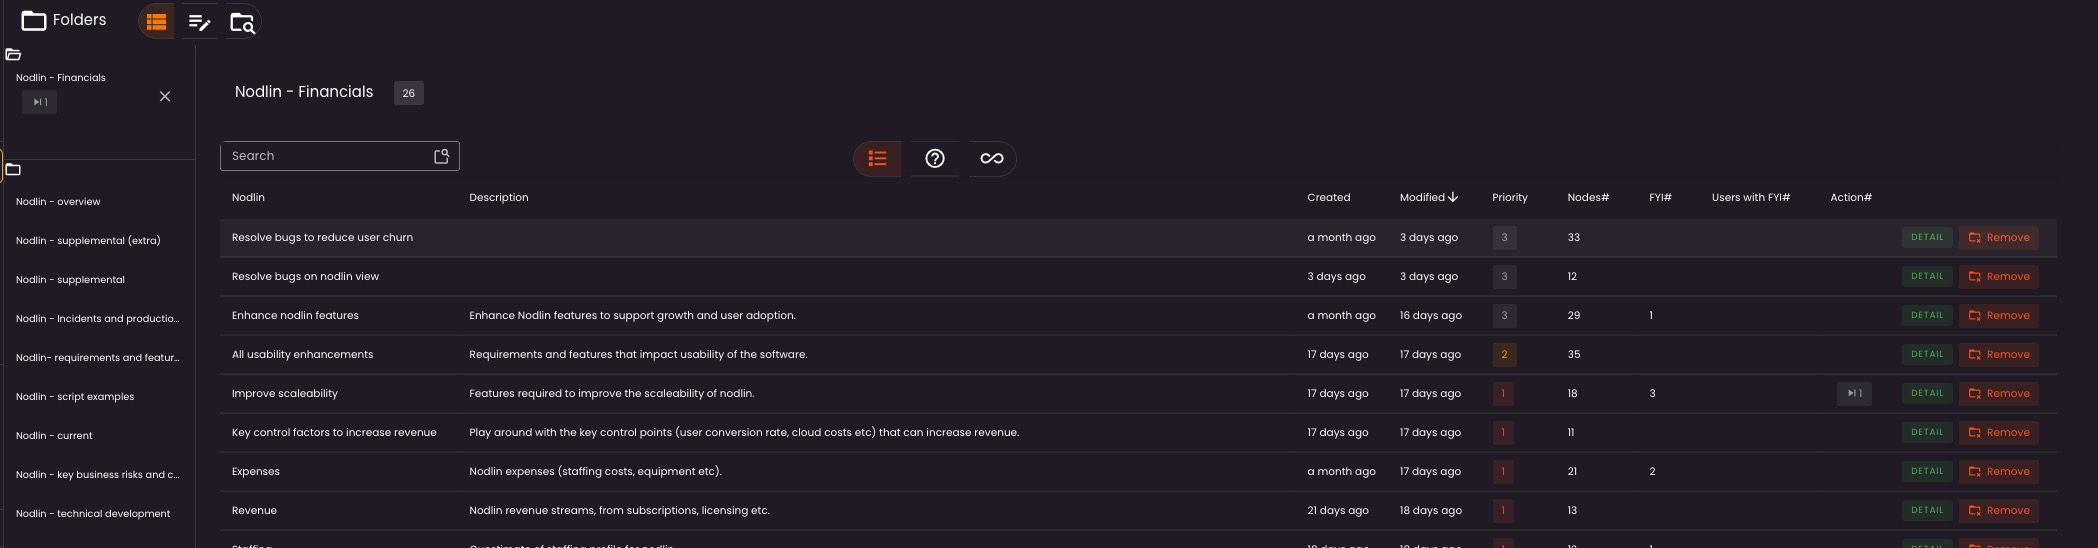Switch to the orange folder list view
The image size is (2098, 548).
pyautogui.click(x=156, y=22)
